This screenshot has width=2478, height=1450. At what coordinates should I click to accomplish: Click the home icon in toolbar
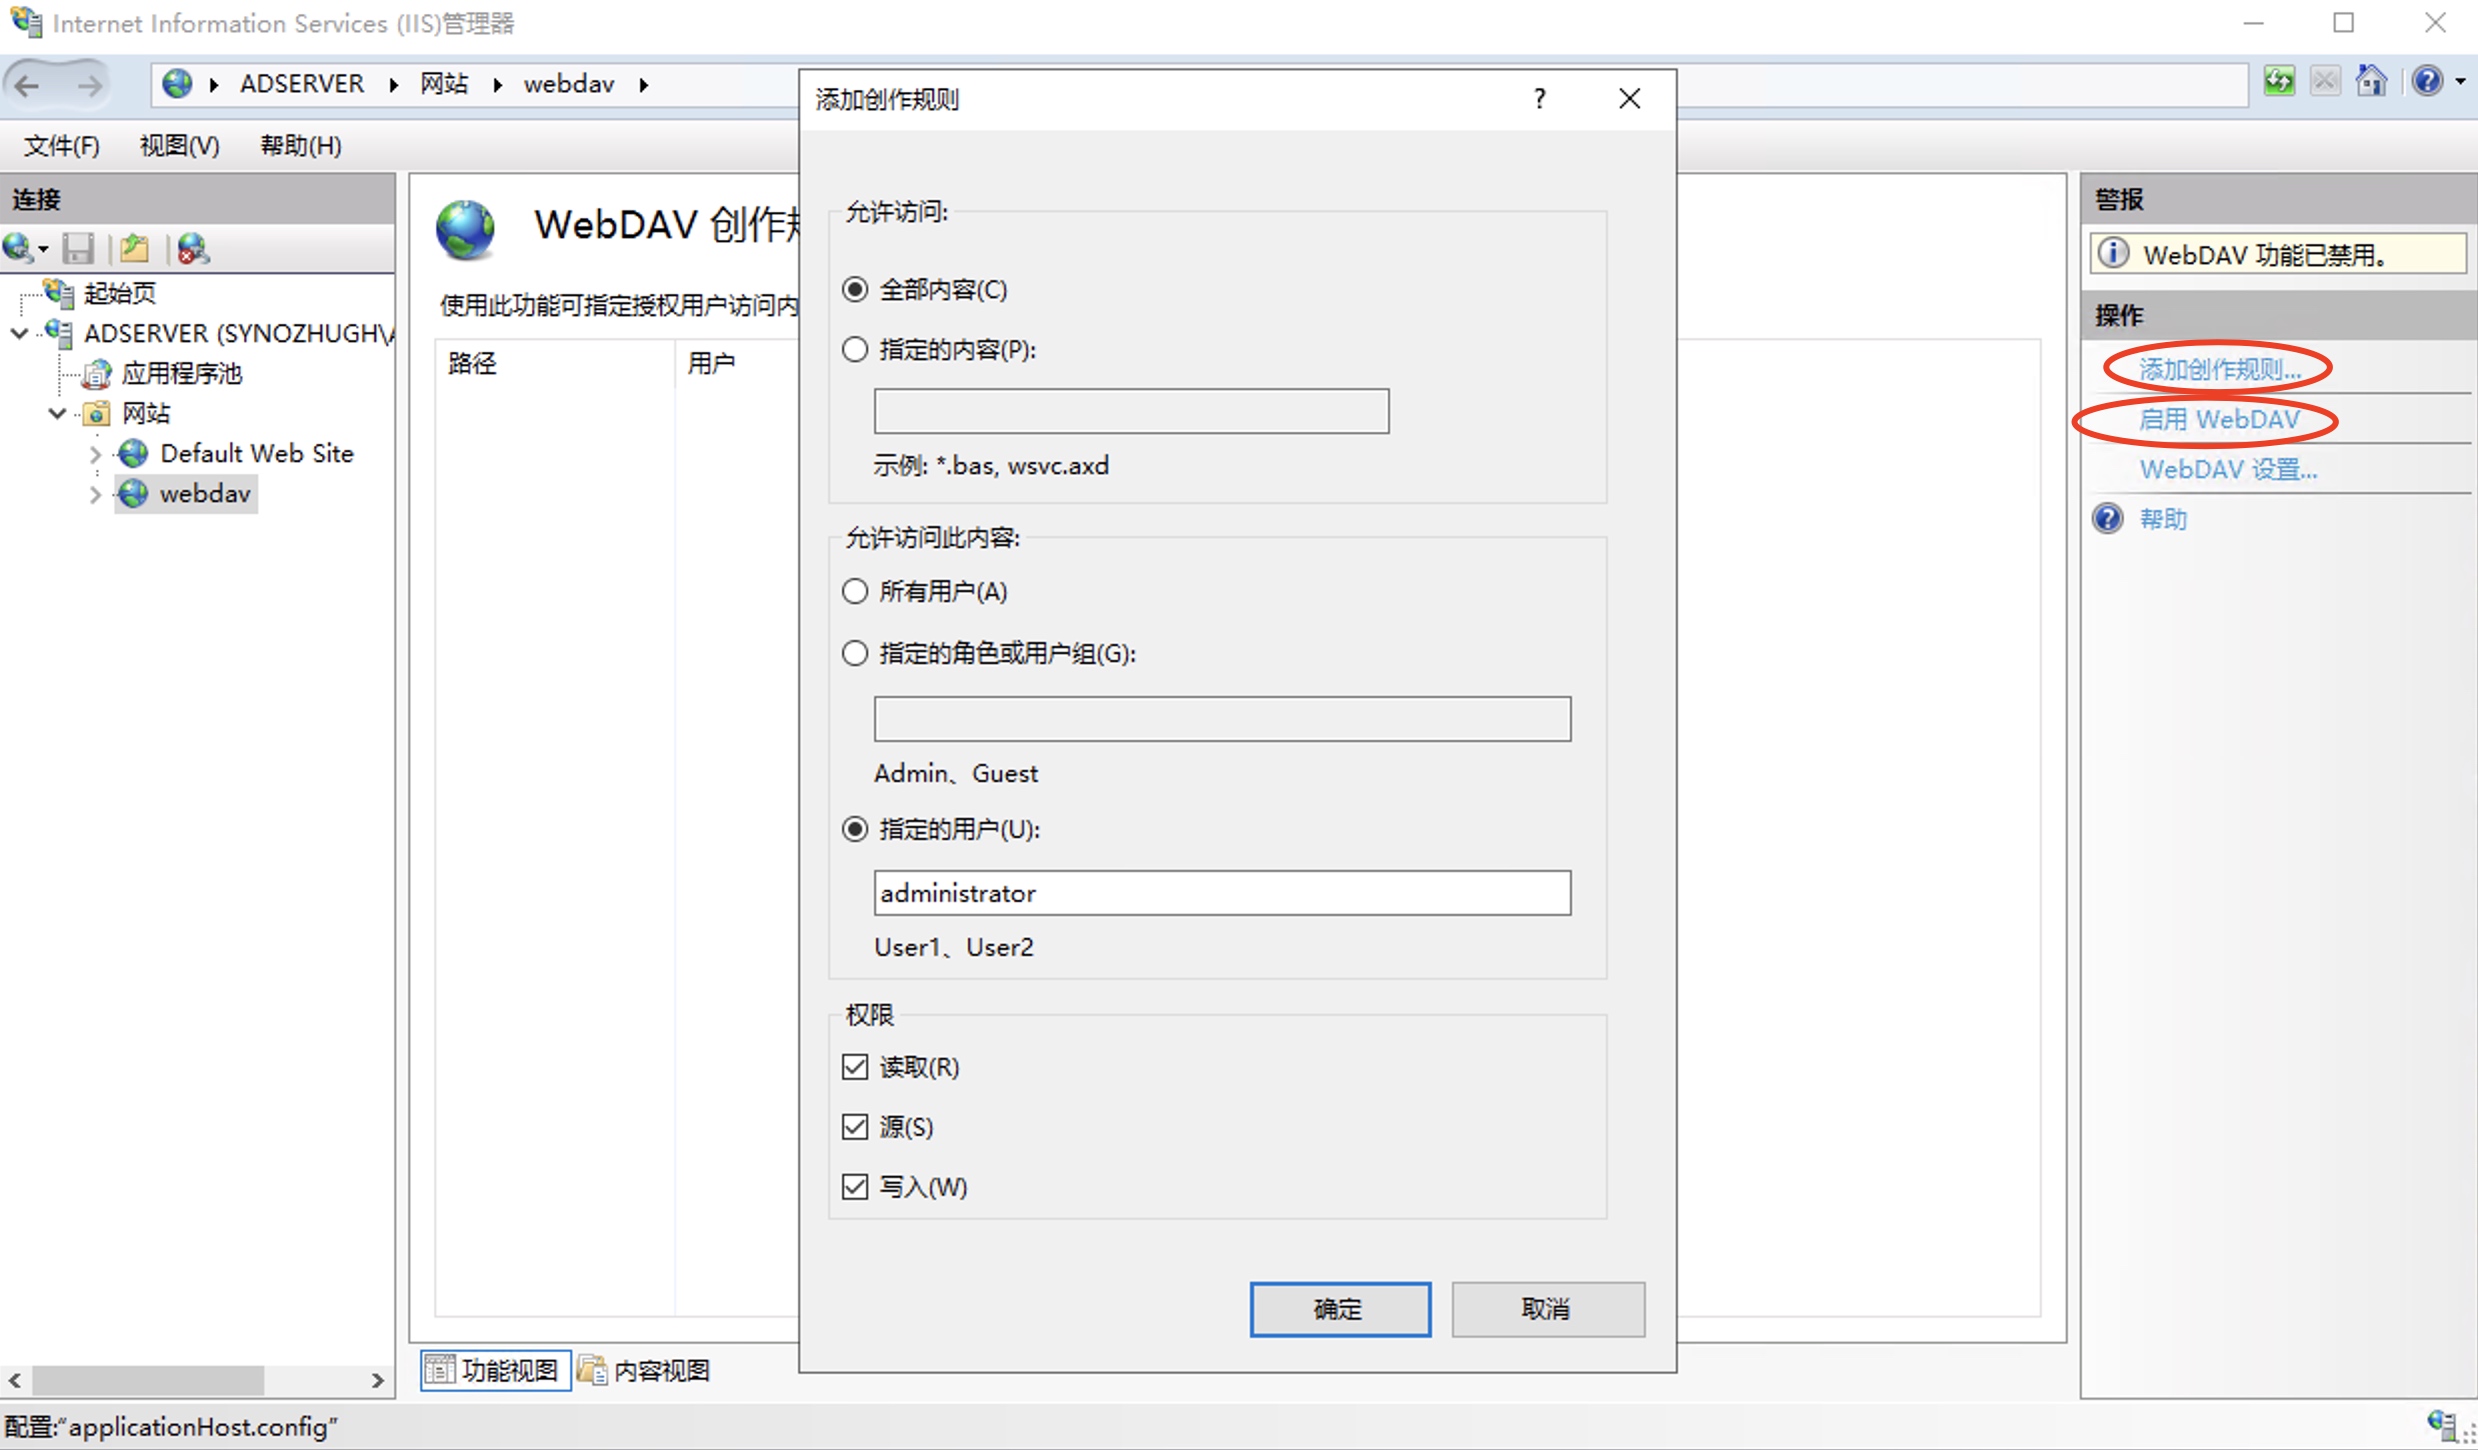pyautogui.click(x=2372, y=81)
